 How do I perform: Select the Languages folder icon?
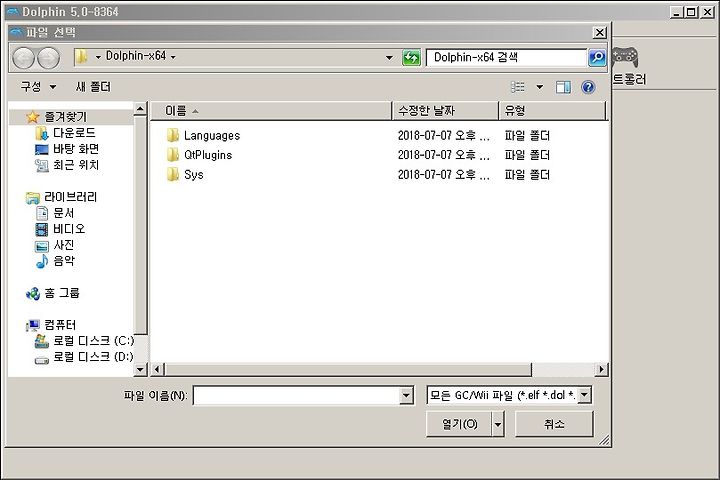click(x=173, y=135)
